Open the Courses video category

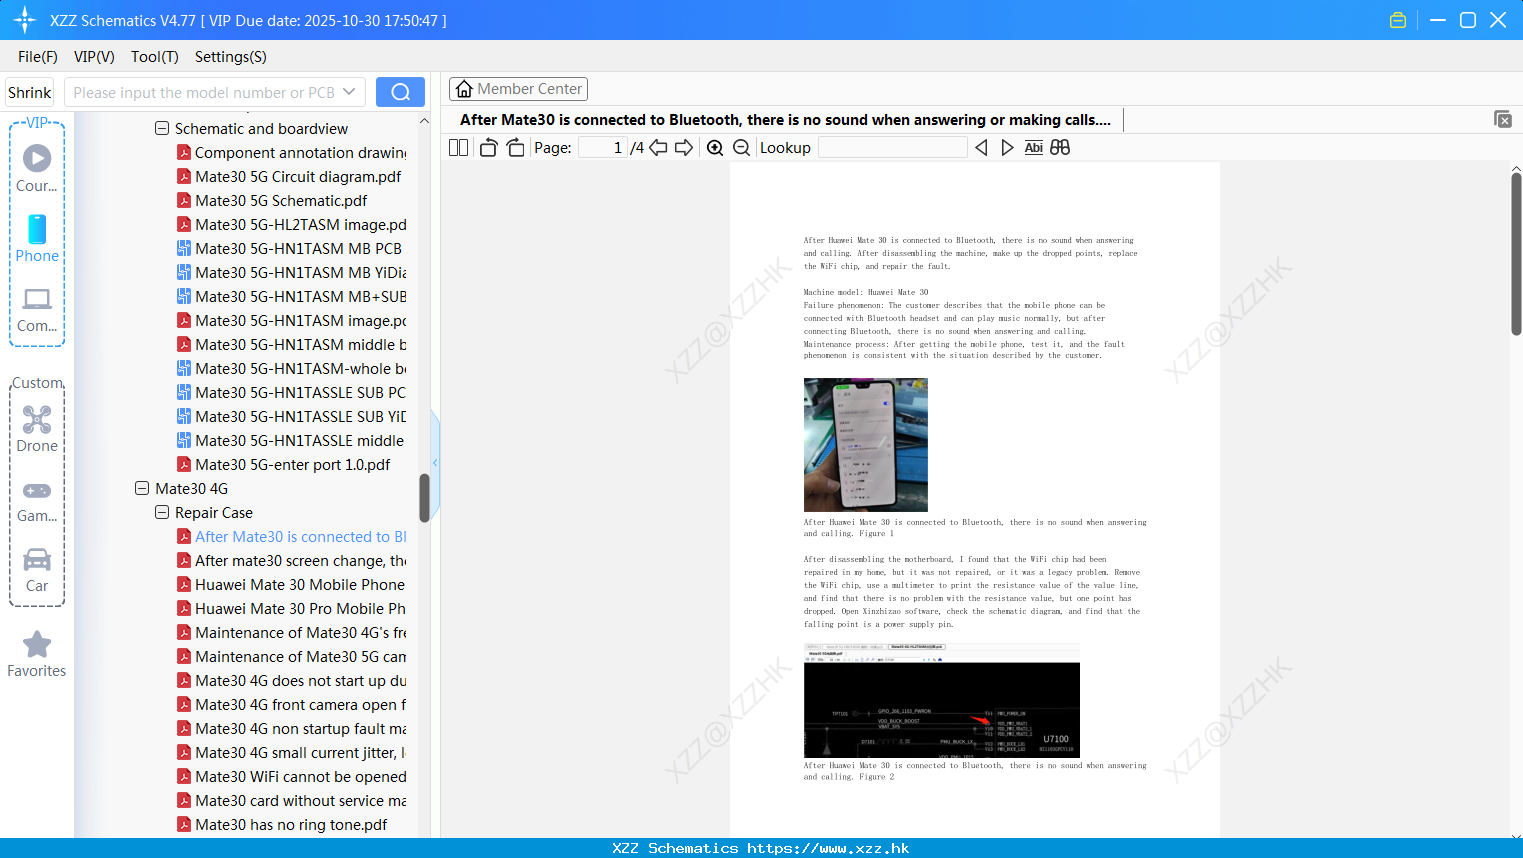tap(37, 169)
